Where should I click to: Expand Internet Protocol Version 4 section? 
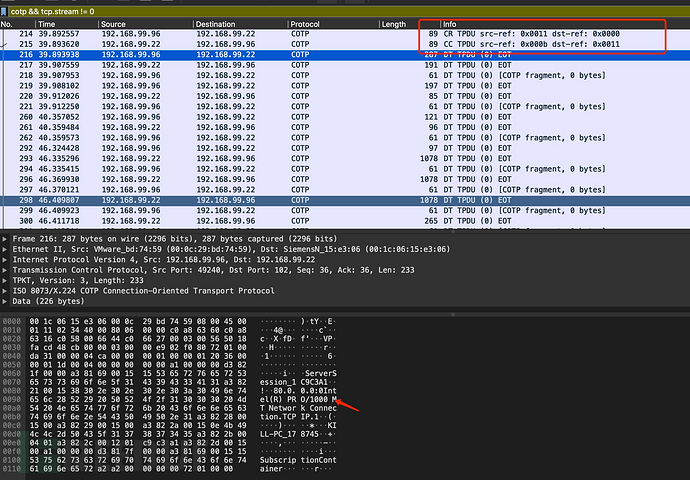pyautogui.click(x=6, y=262)
